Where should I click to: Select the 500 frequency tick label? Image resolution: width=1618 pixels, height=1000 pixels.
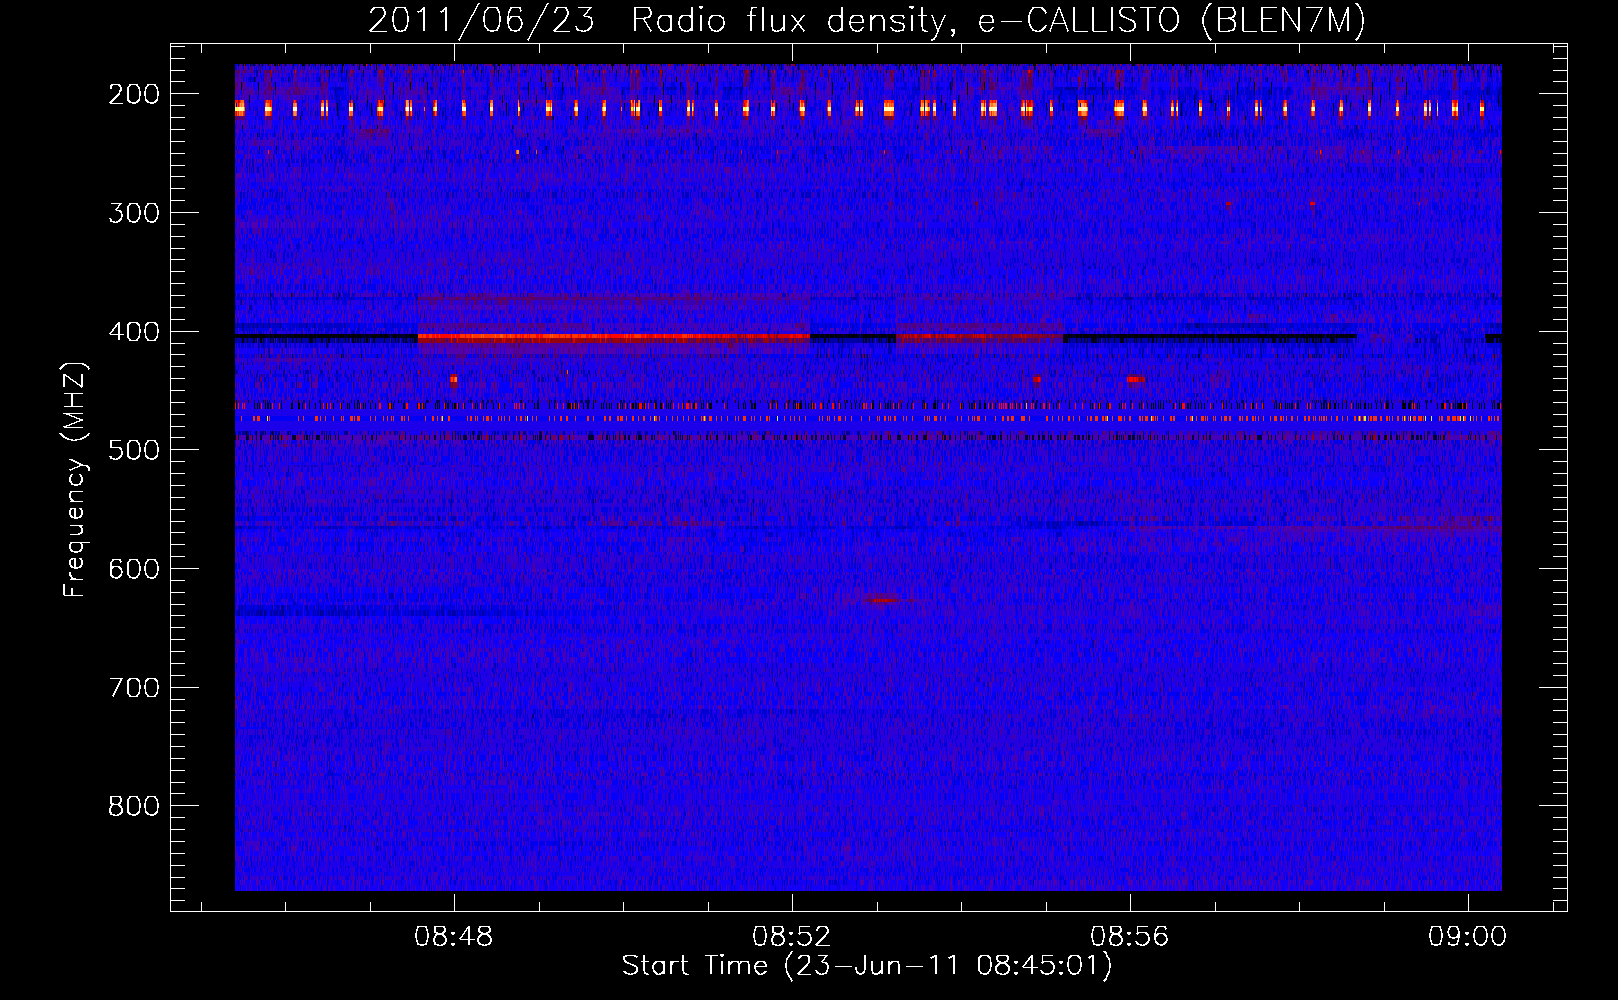pyautogui.click(x=133, y=450)
